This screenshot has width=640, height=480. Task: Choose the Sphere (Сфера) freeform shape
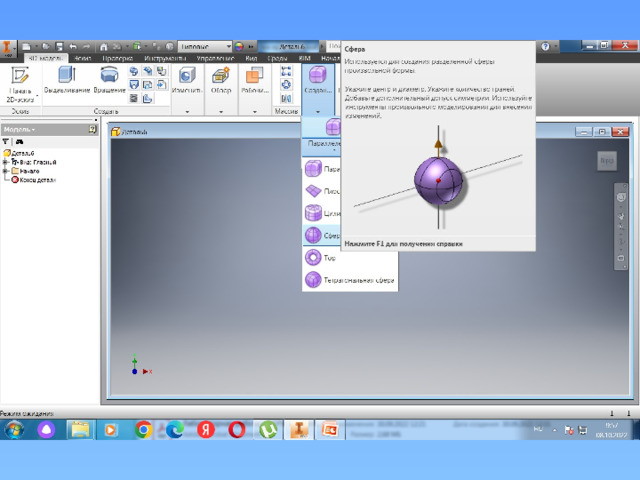click(313, 235)
